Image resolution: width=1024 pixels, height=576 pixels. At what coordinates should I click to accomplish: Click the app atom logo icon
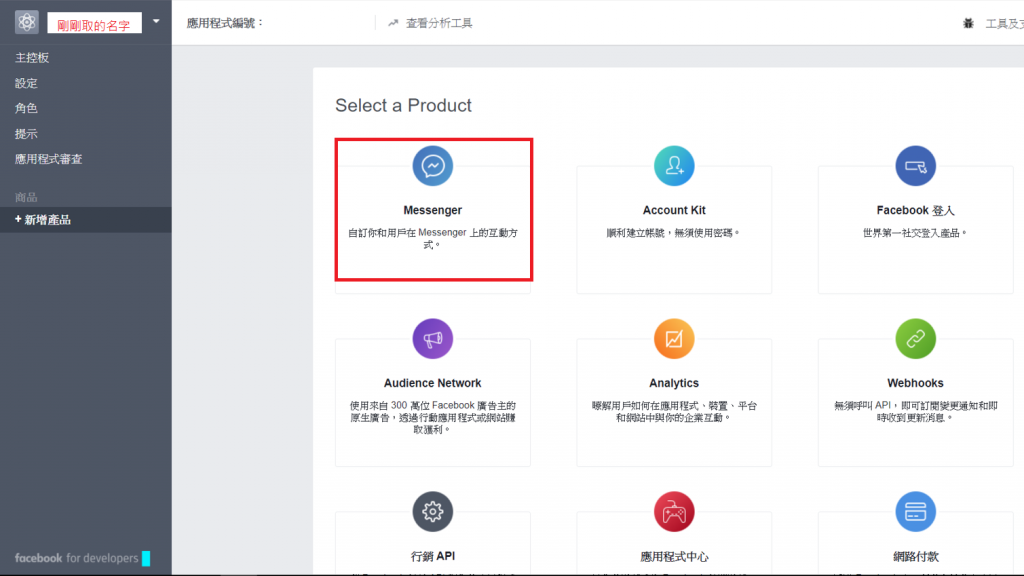(27, 22)
